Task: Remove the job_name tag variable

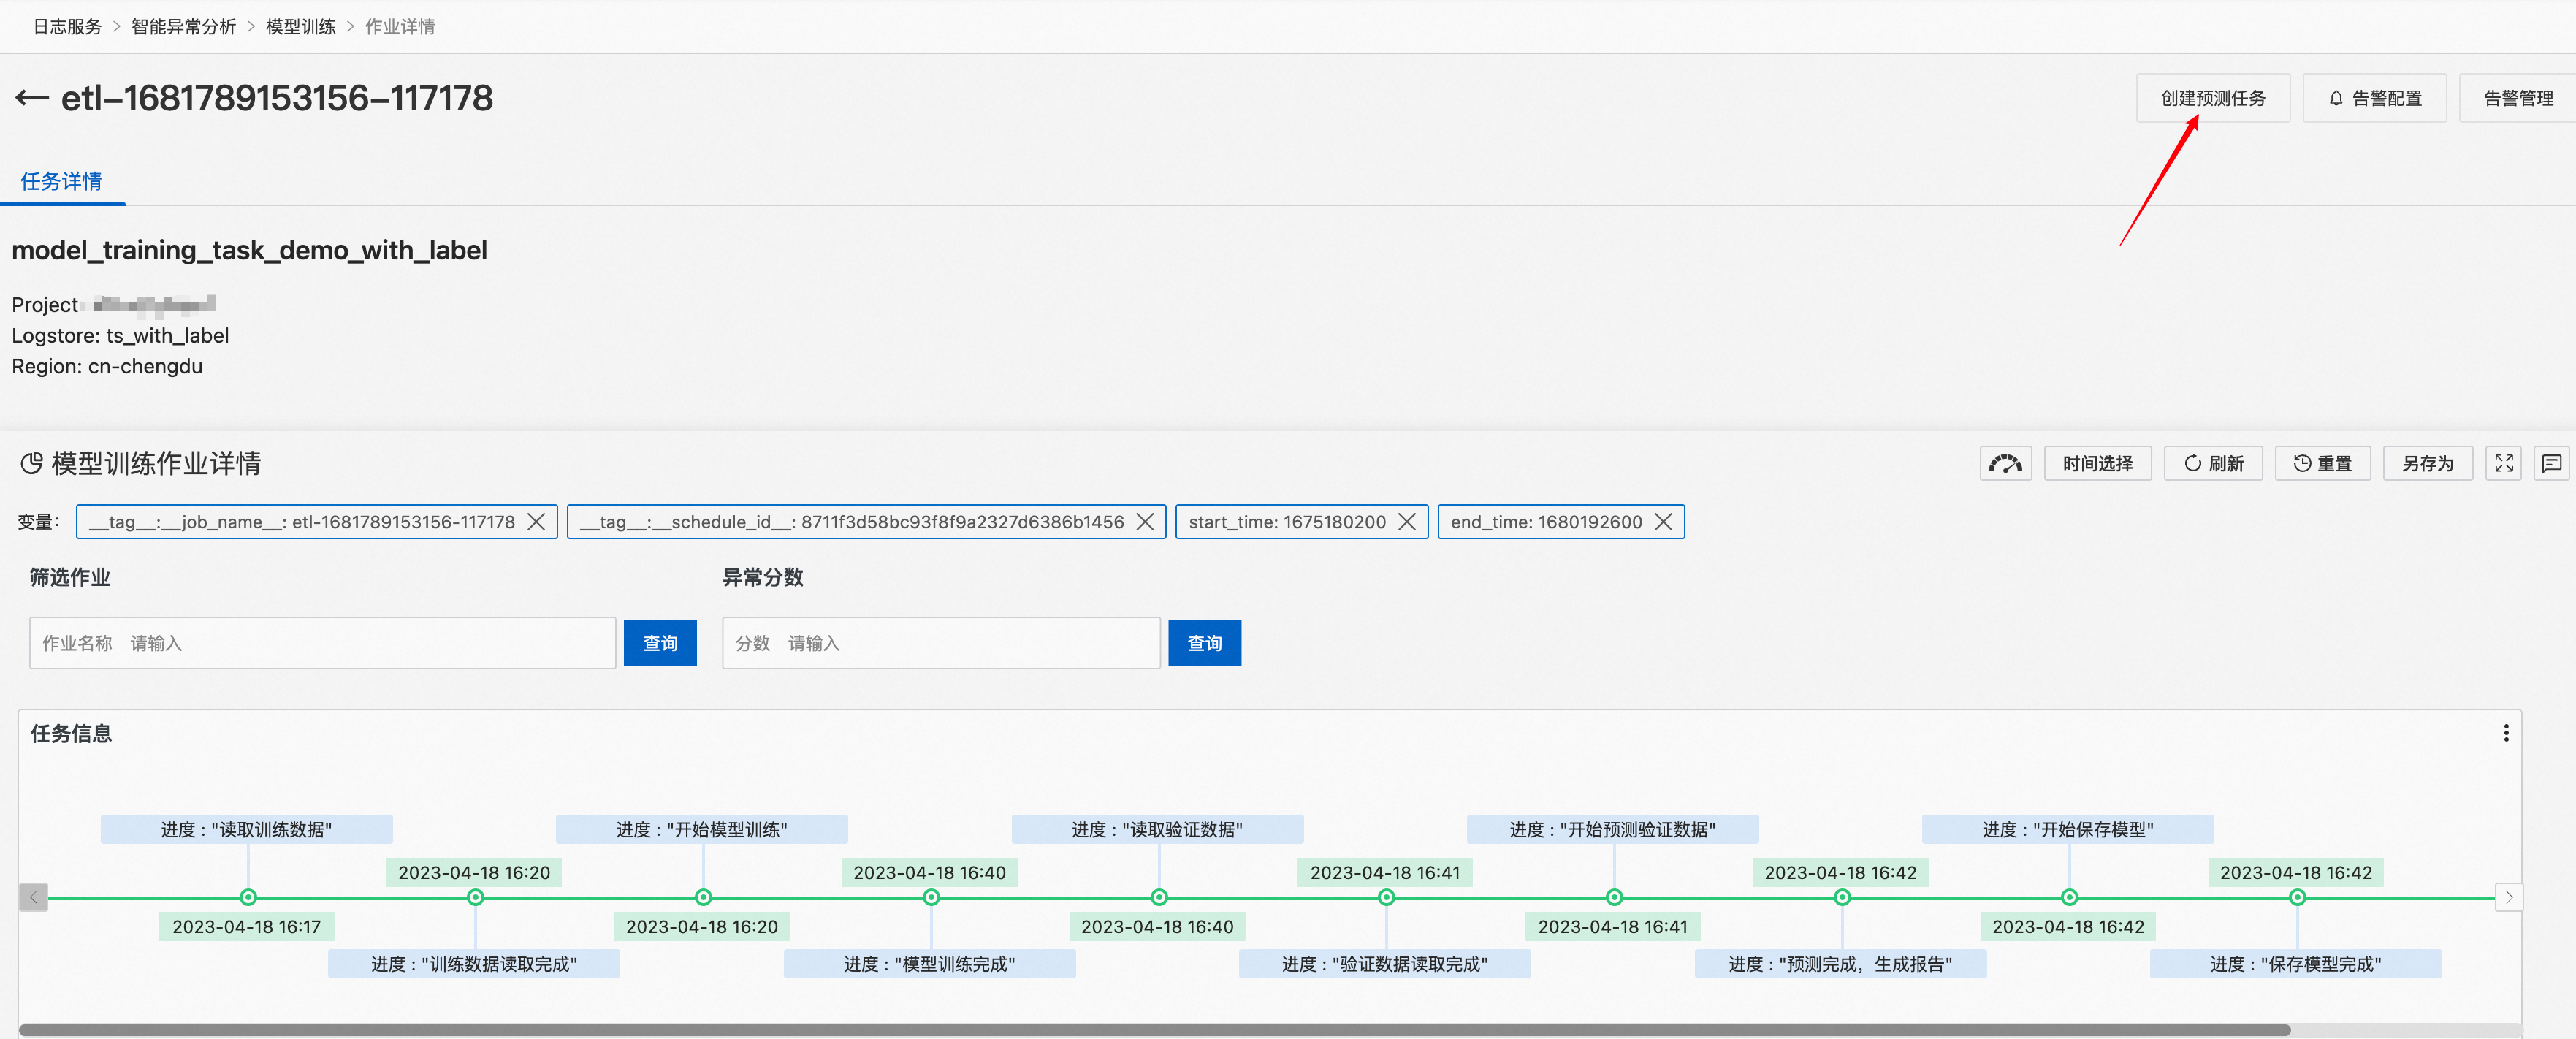Action: [x=537, y=522]
